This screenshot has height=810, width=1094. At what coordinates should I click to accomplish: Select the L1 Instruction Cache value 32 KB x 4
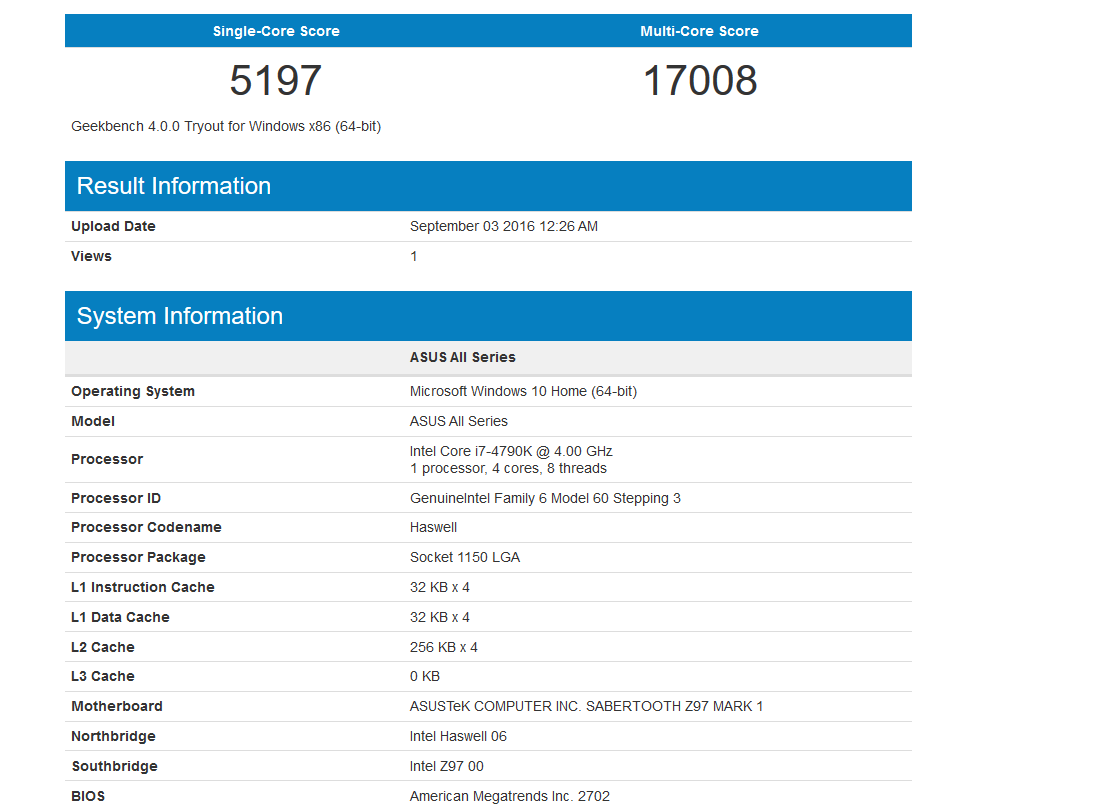440,587
